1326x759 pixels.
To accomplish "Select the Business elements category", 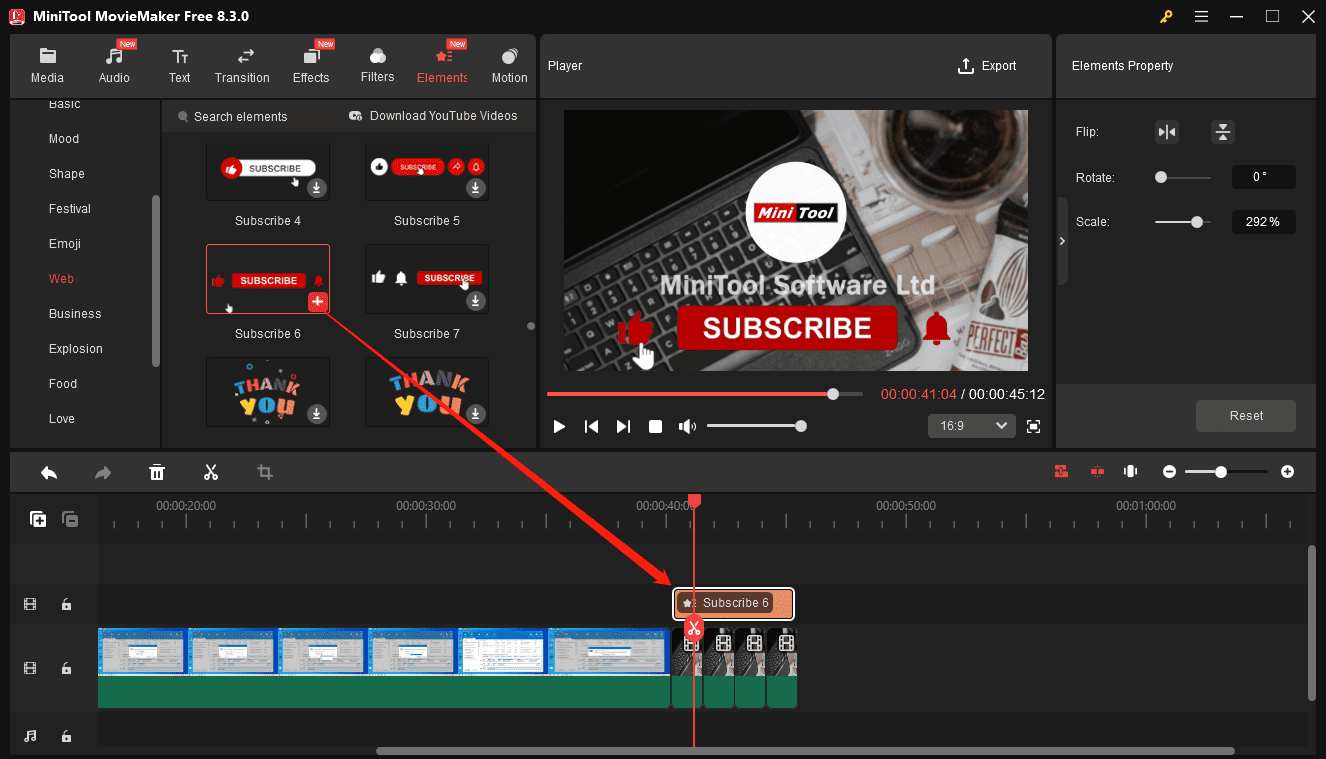I will coord(75,314).
